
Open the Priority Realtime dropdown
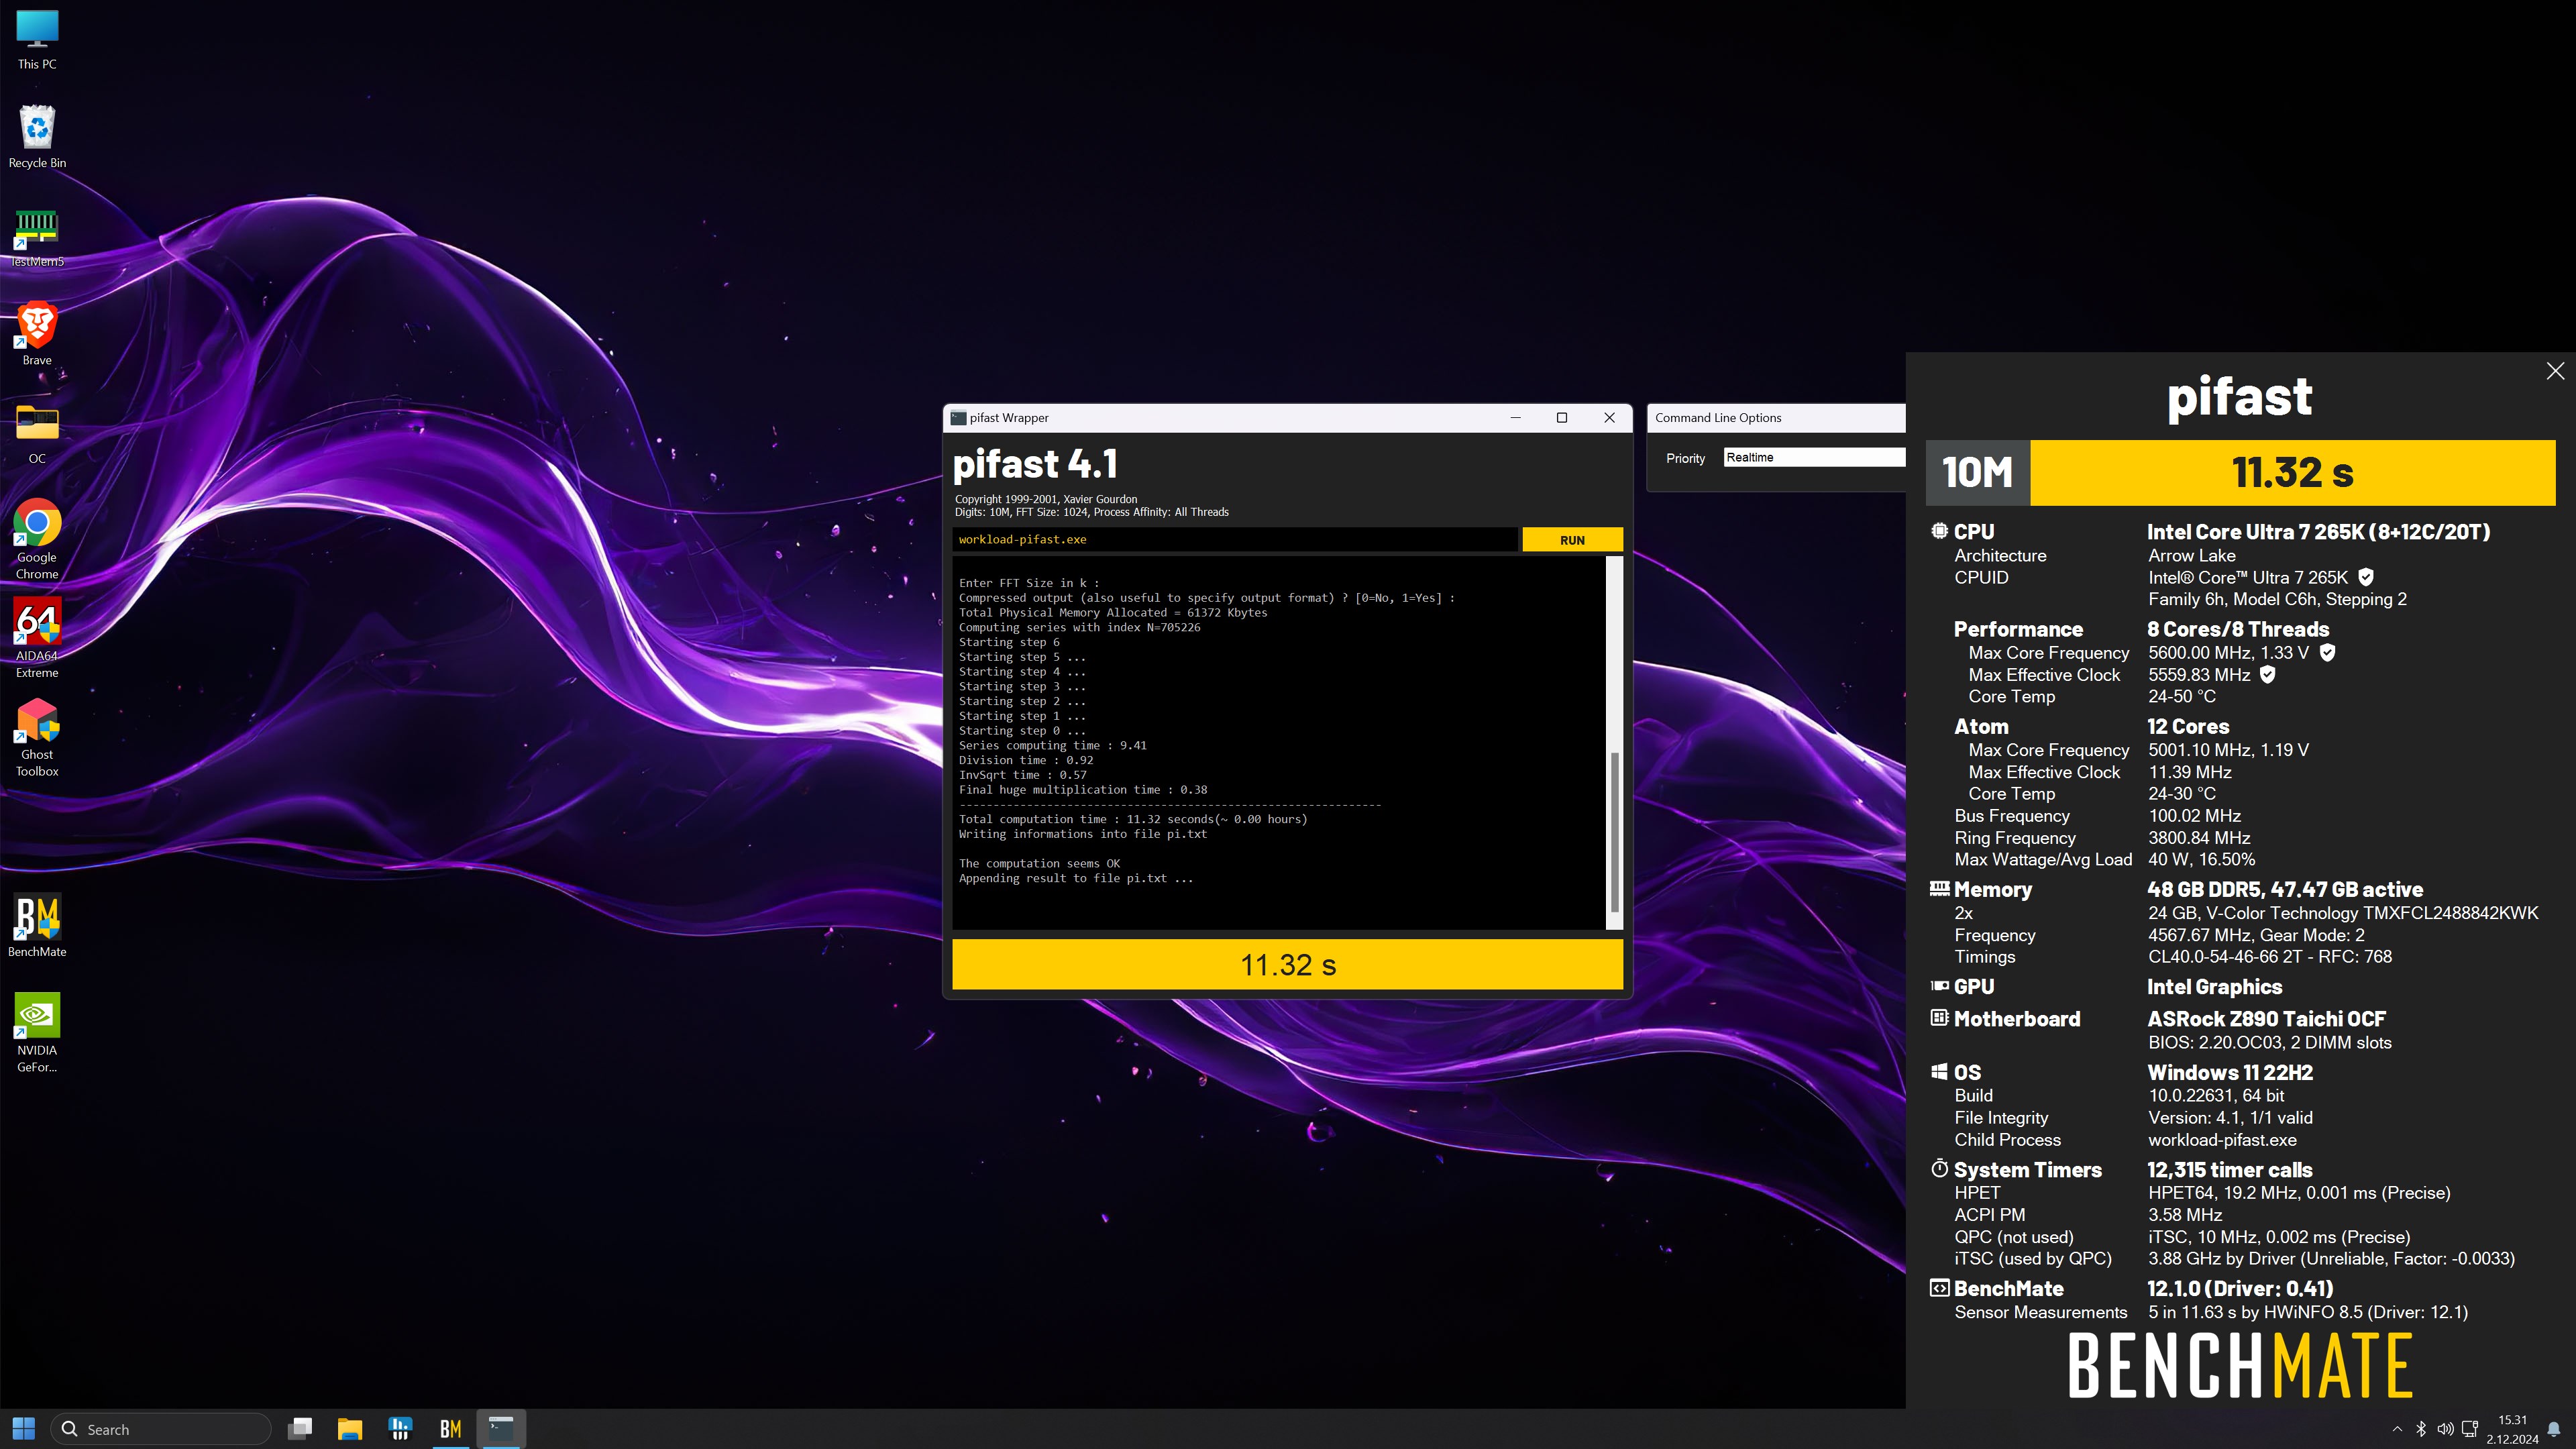[1814, 457]
